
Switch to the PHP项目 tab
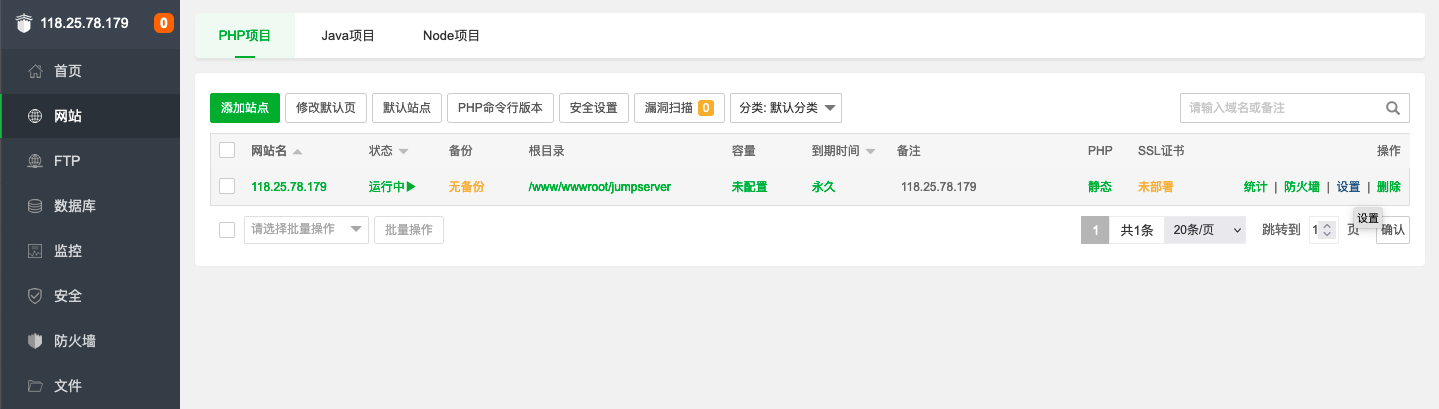pyautogui.click(x=245, y=35)
